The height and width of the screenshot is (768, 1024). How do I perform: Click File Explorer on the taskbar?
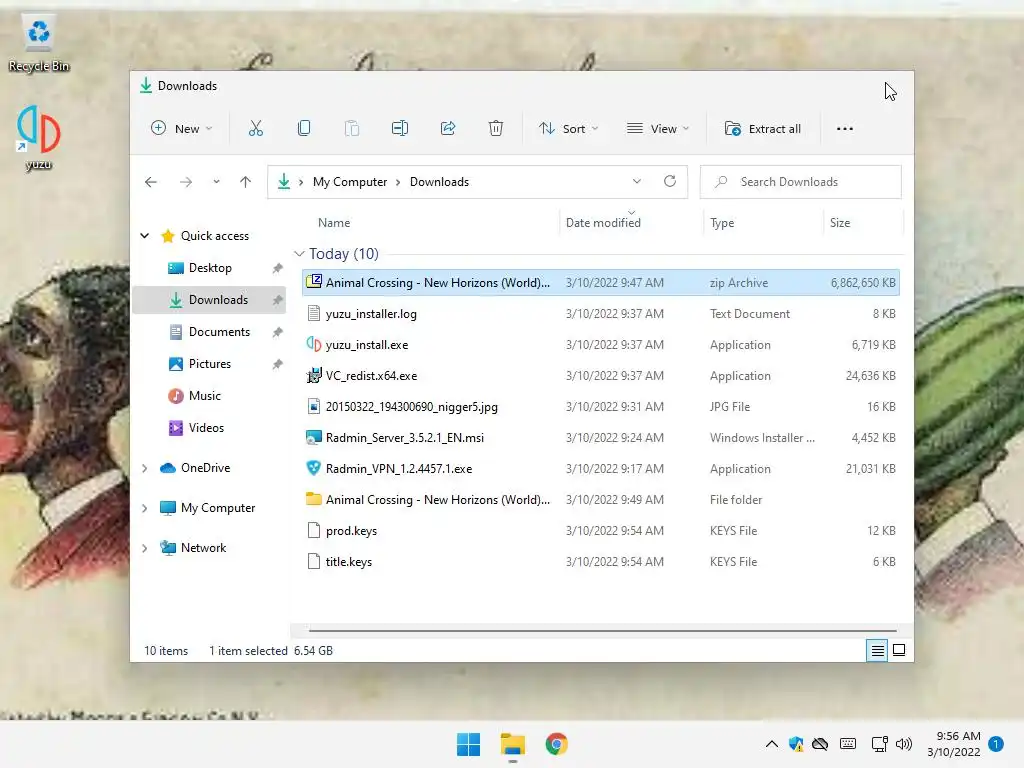pos(513,744)
